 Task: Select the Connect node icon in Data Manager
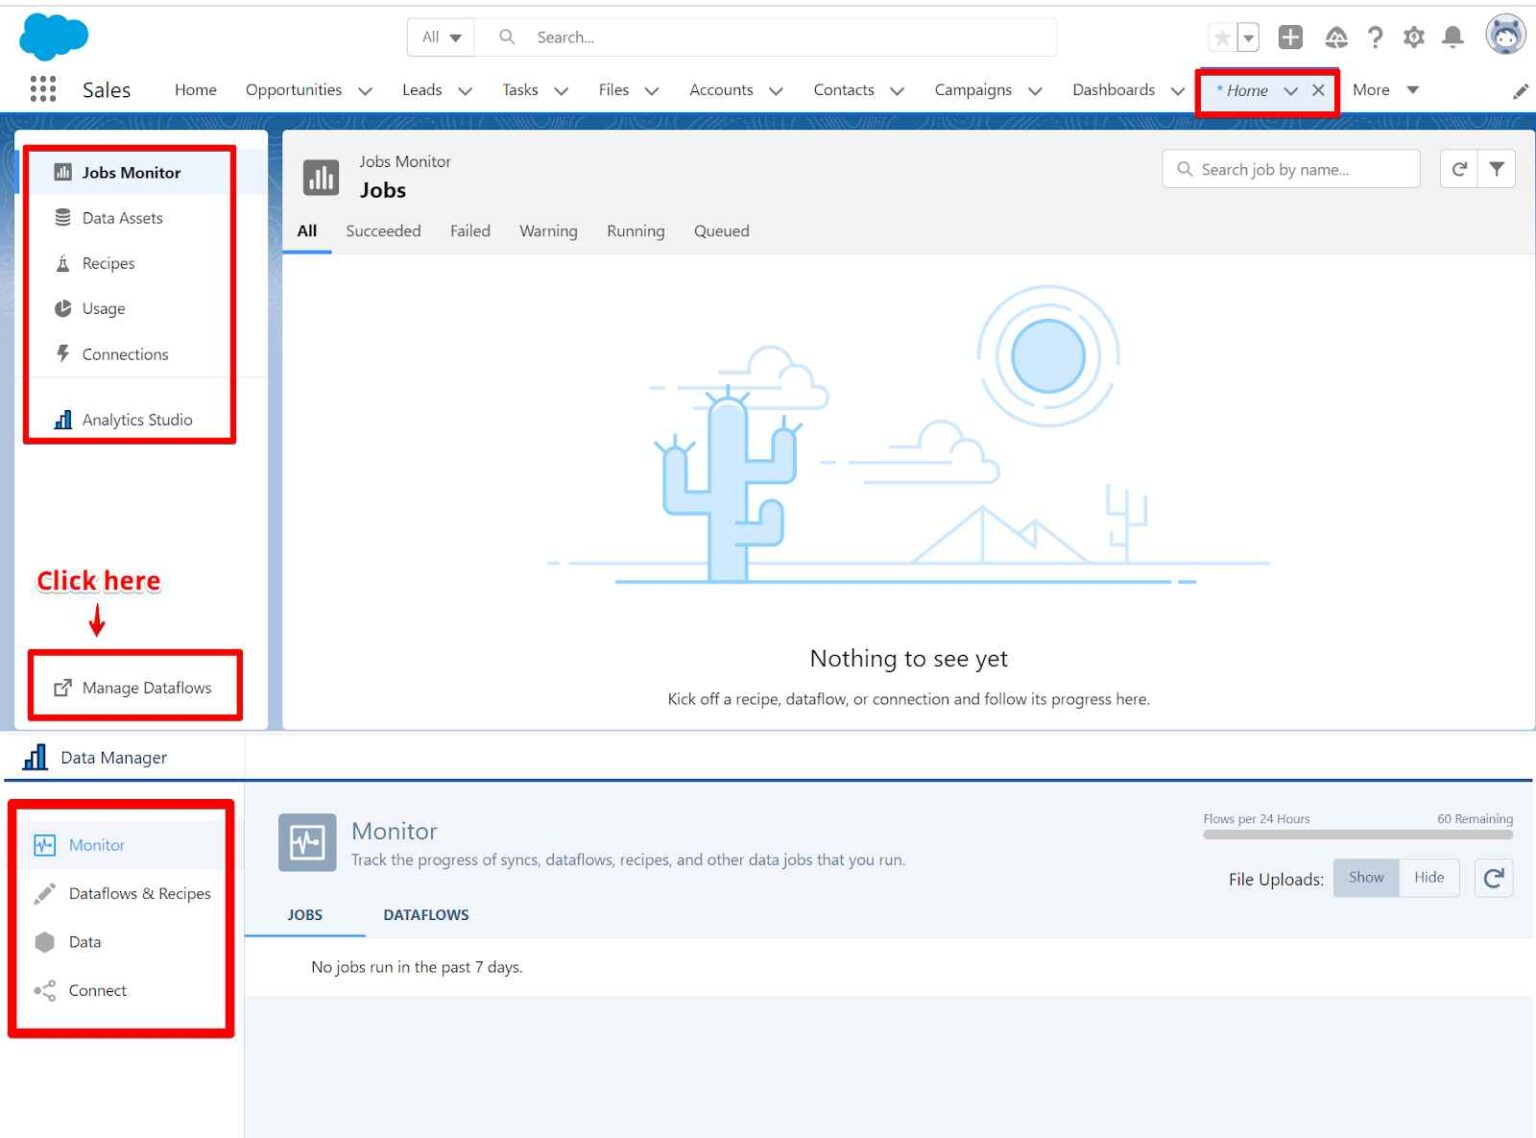pos(44,990)
